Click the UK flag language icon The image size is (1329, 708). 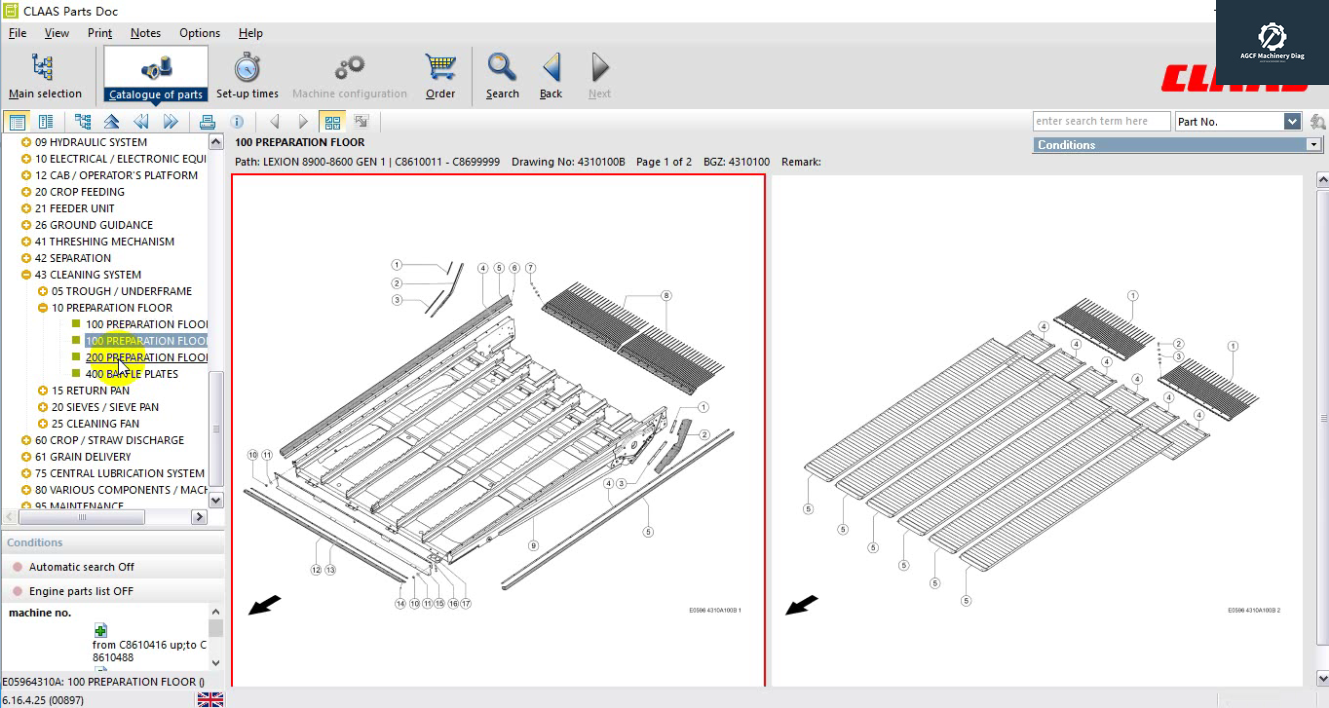pos(210,699)
